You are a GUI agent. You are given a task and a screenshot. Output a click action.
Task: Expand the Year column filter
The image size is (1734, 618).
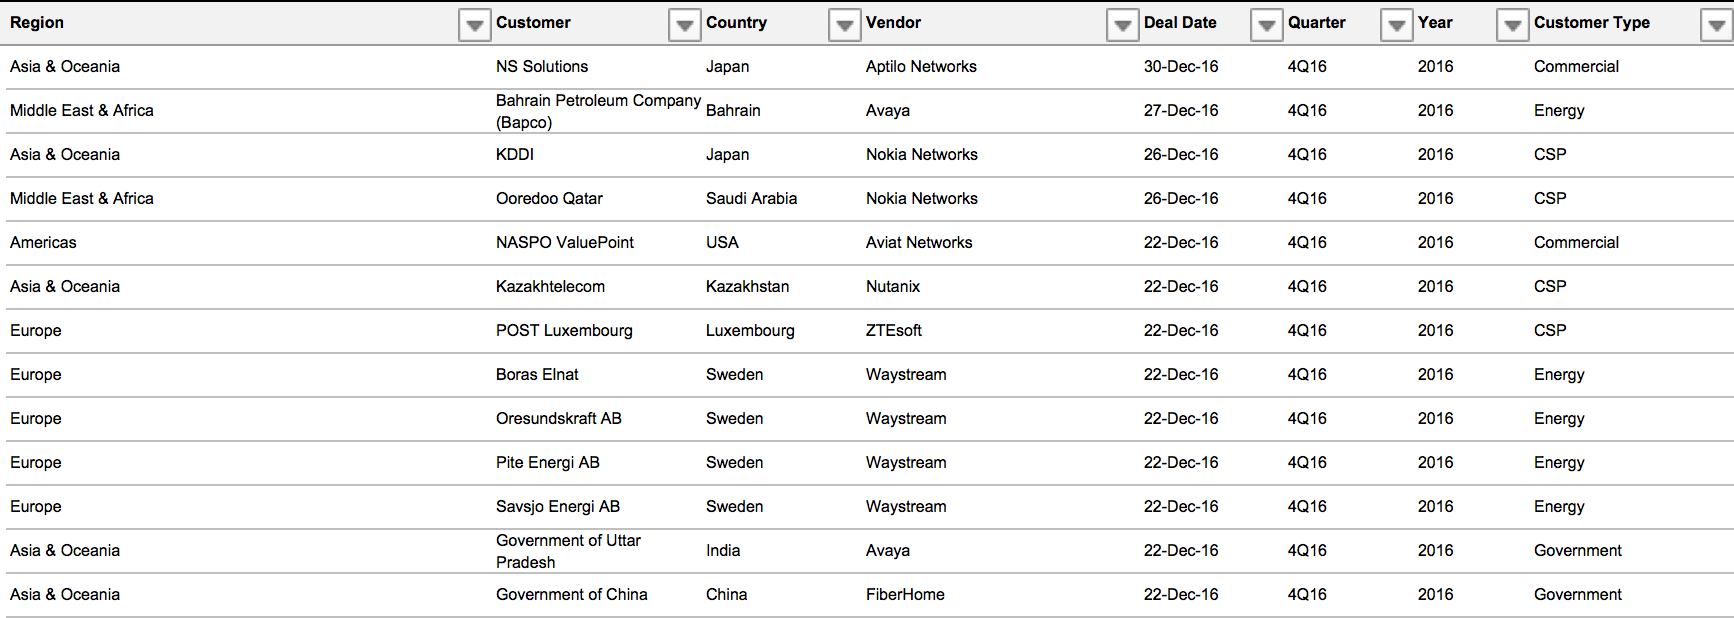click(1513, 26)
